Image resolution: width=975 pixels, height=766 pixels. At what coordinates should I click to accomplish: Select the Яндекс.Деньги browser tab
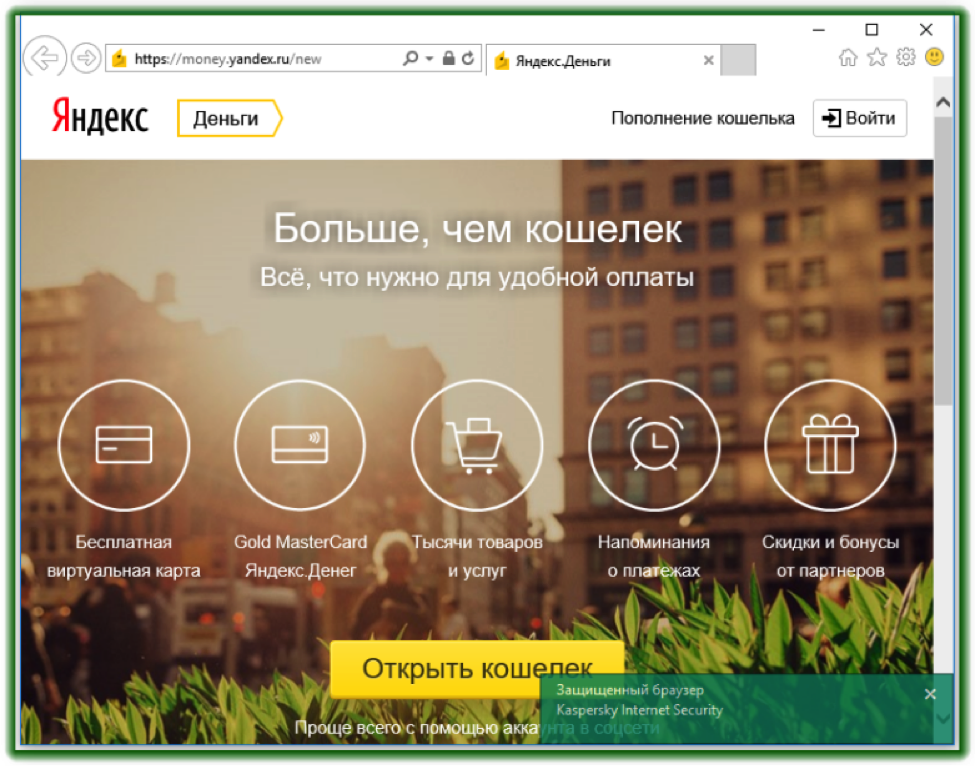(x=602, y=60)
